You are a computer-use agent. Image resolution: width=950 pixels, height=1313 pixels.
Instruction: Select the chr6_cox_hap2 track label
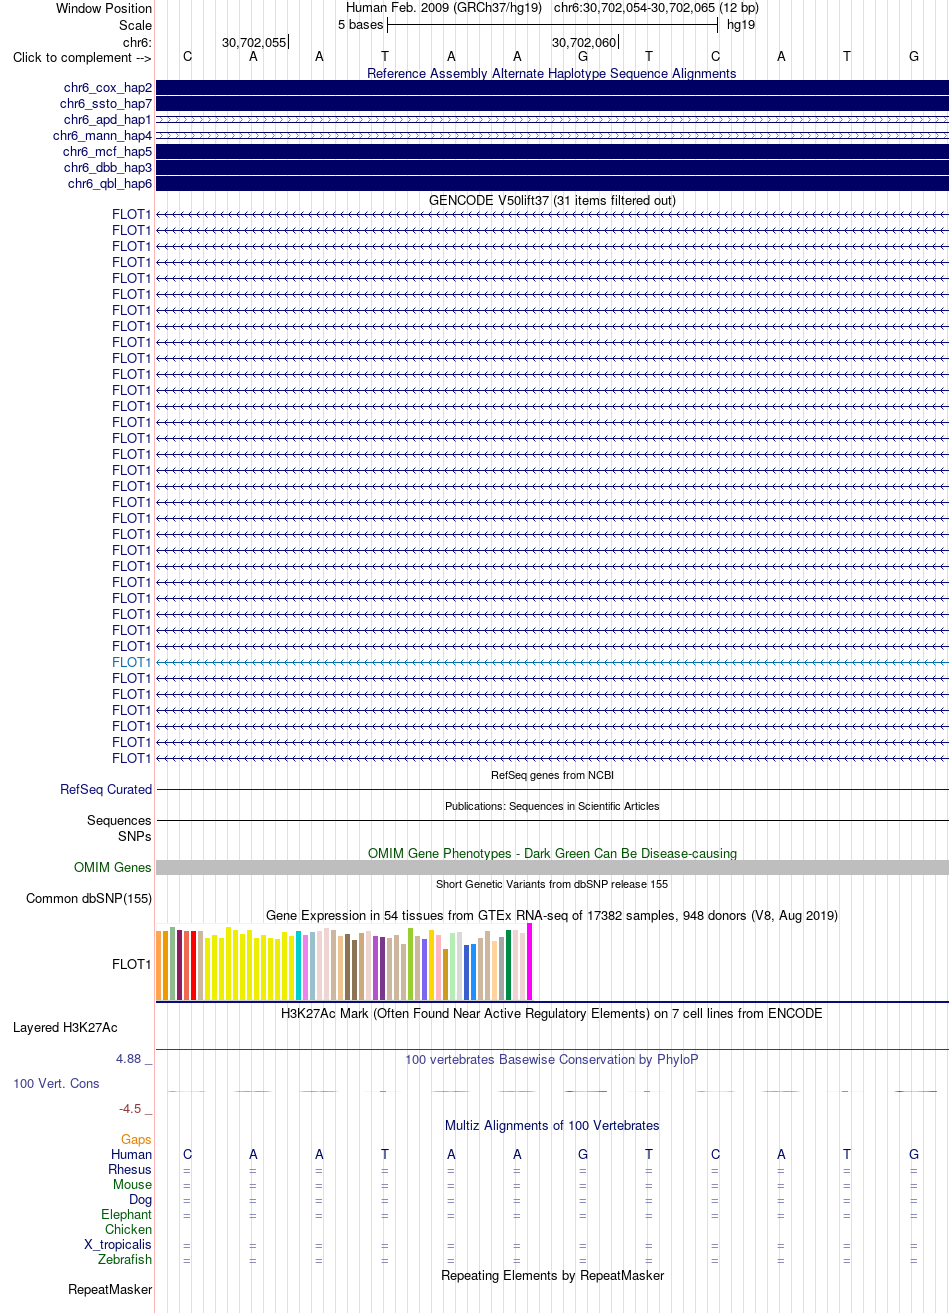coord(106,88)
